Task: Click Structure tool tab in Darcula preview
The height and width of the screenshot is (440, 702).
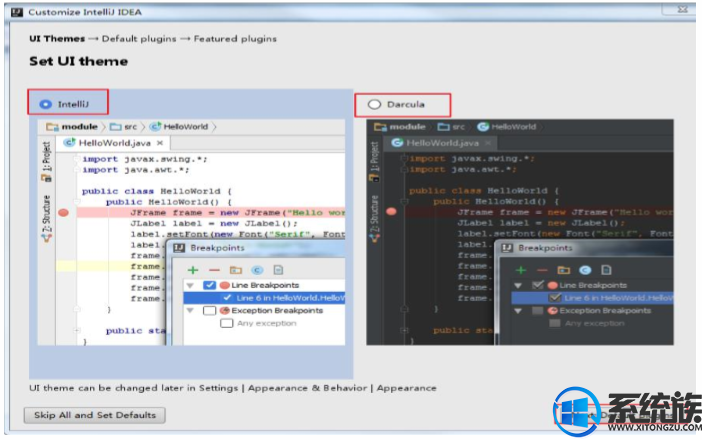Action: [374, 219]
